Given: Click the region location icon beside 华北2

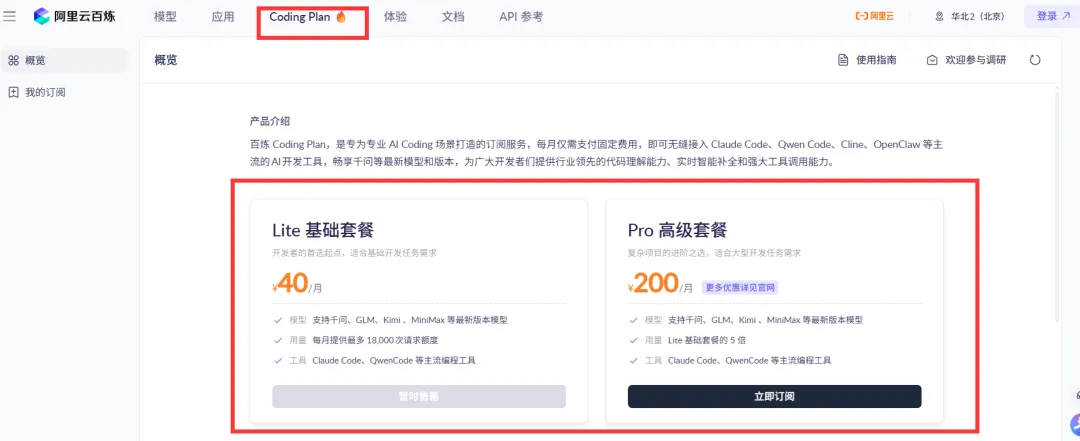Looking at the screenshot, I should 939,17.
